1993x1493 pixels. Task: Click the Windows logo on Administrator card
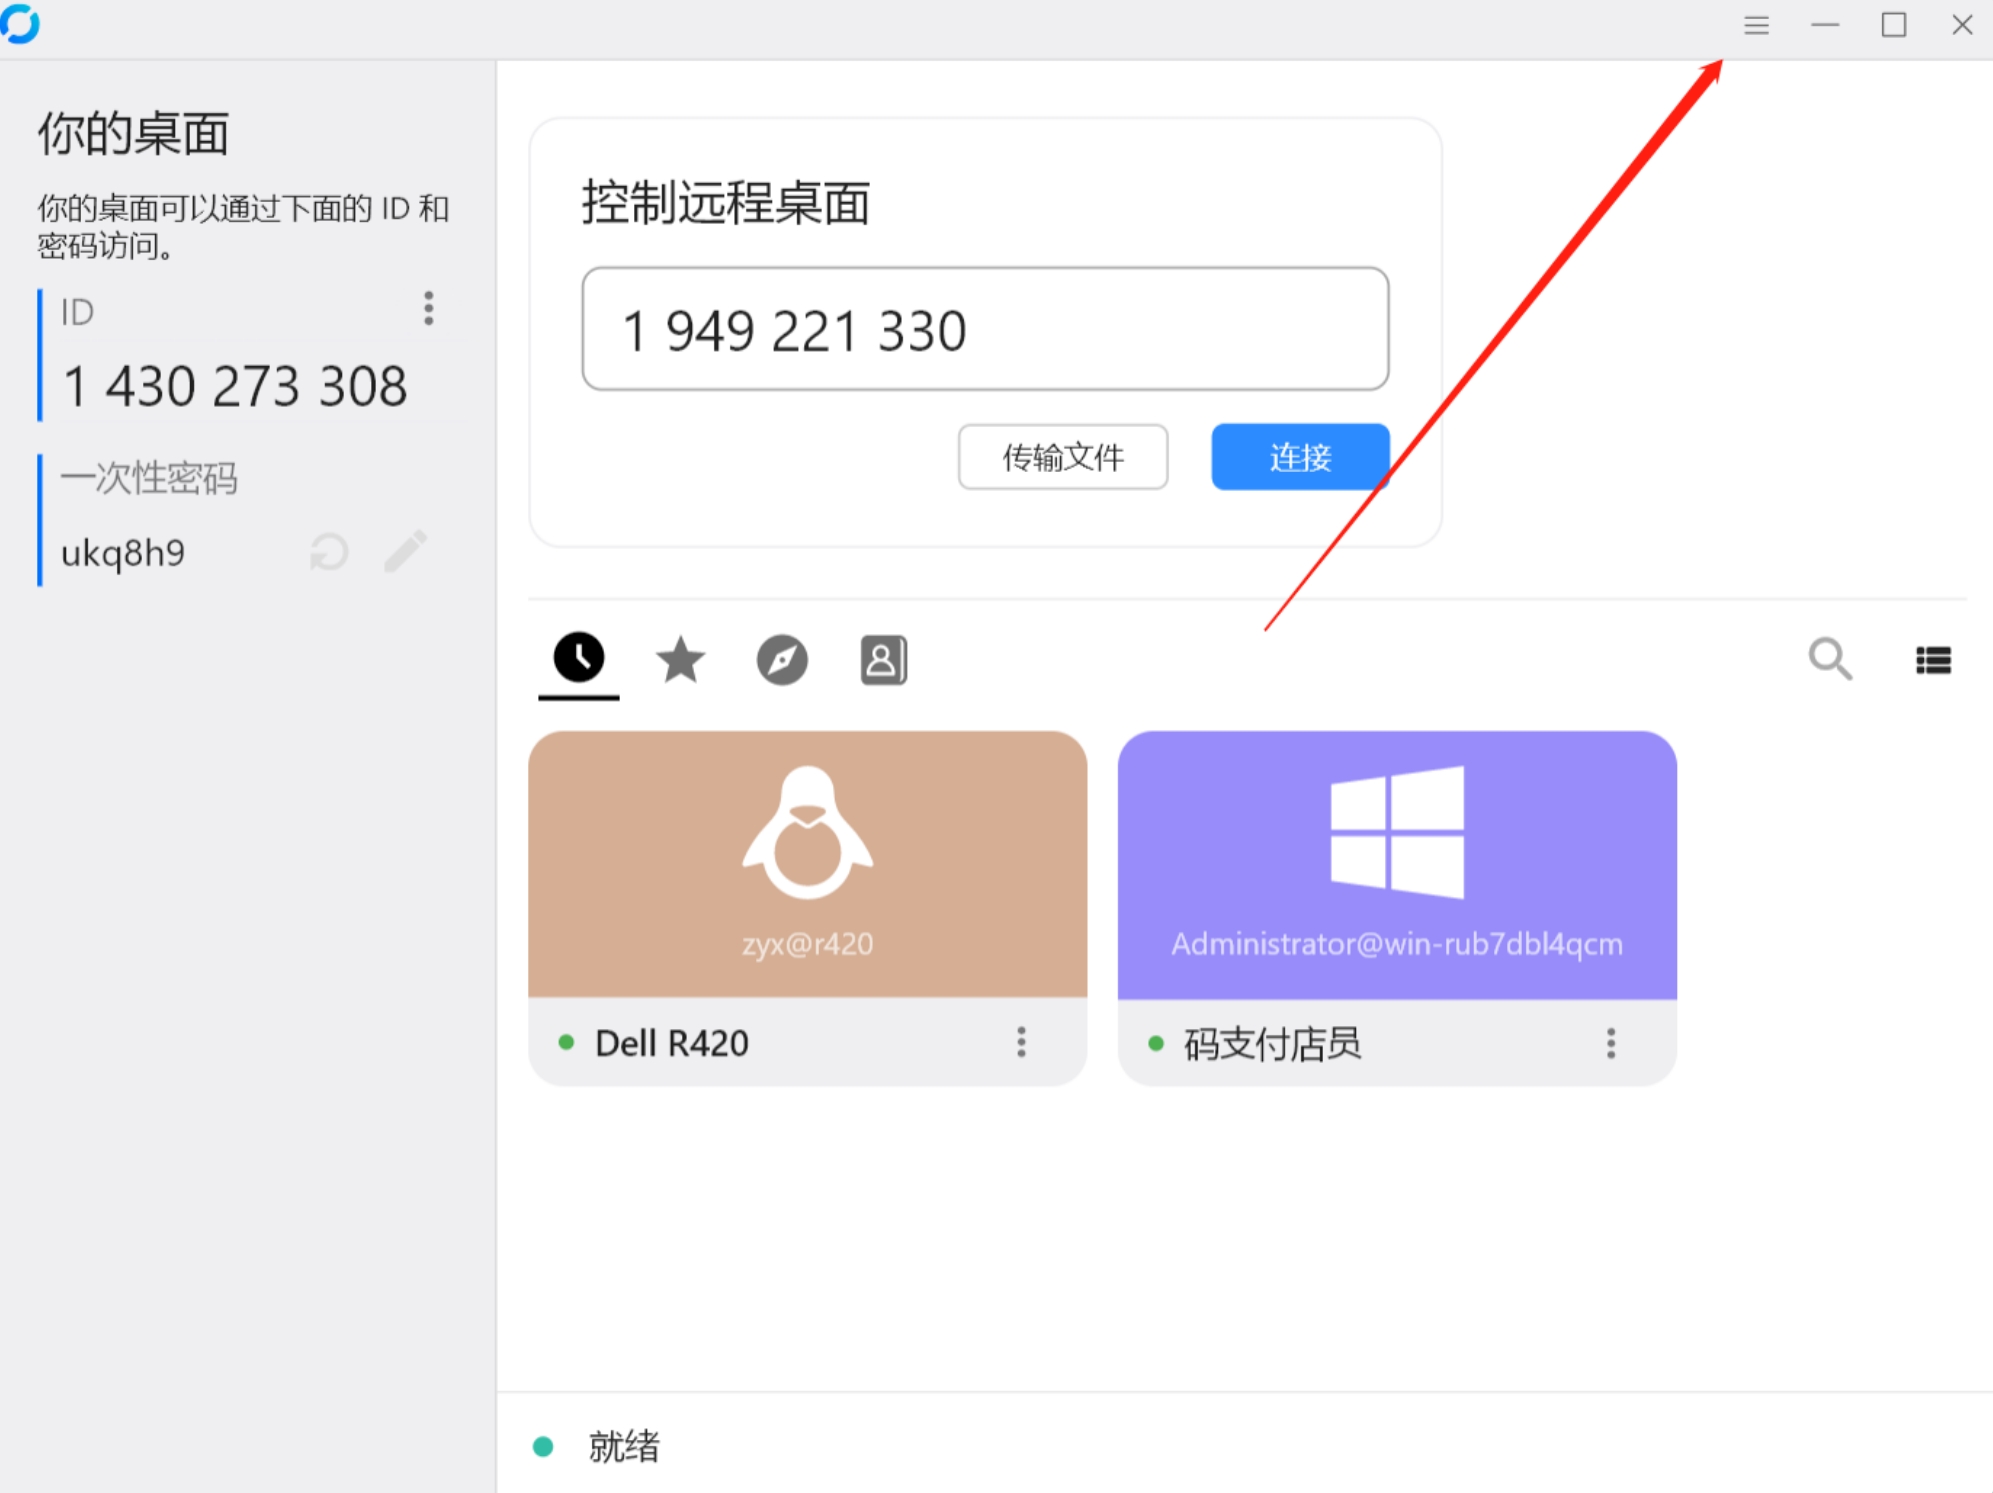1397,832
